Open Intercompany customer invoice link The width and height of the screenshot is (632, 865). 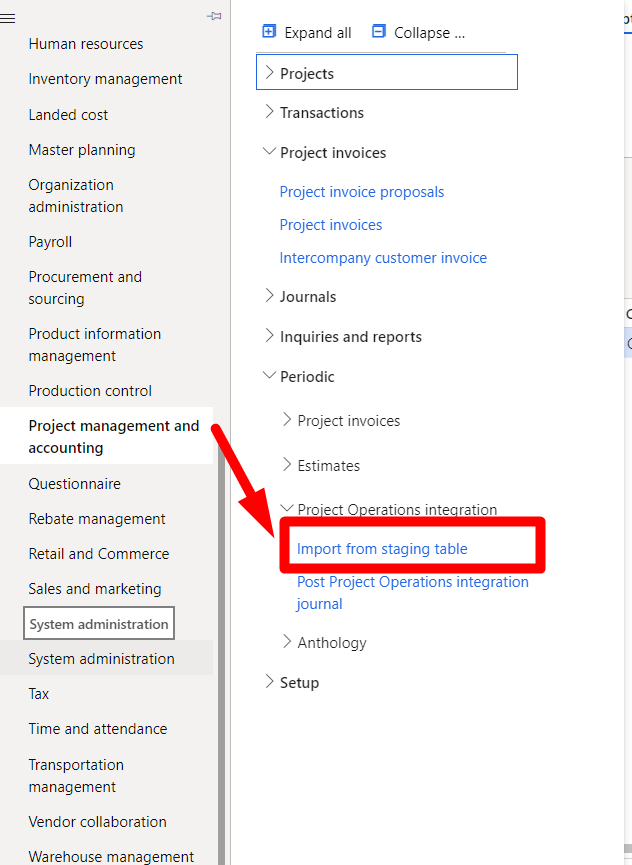pos(383,258)
